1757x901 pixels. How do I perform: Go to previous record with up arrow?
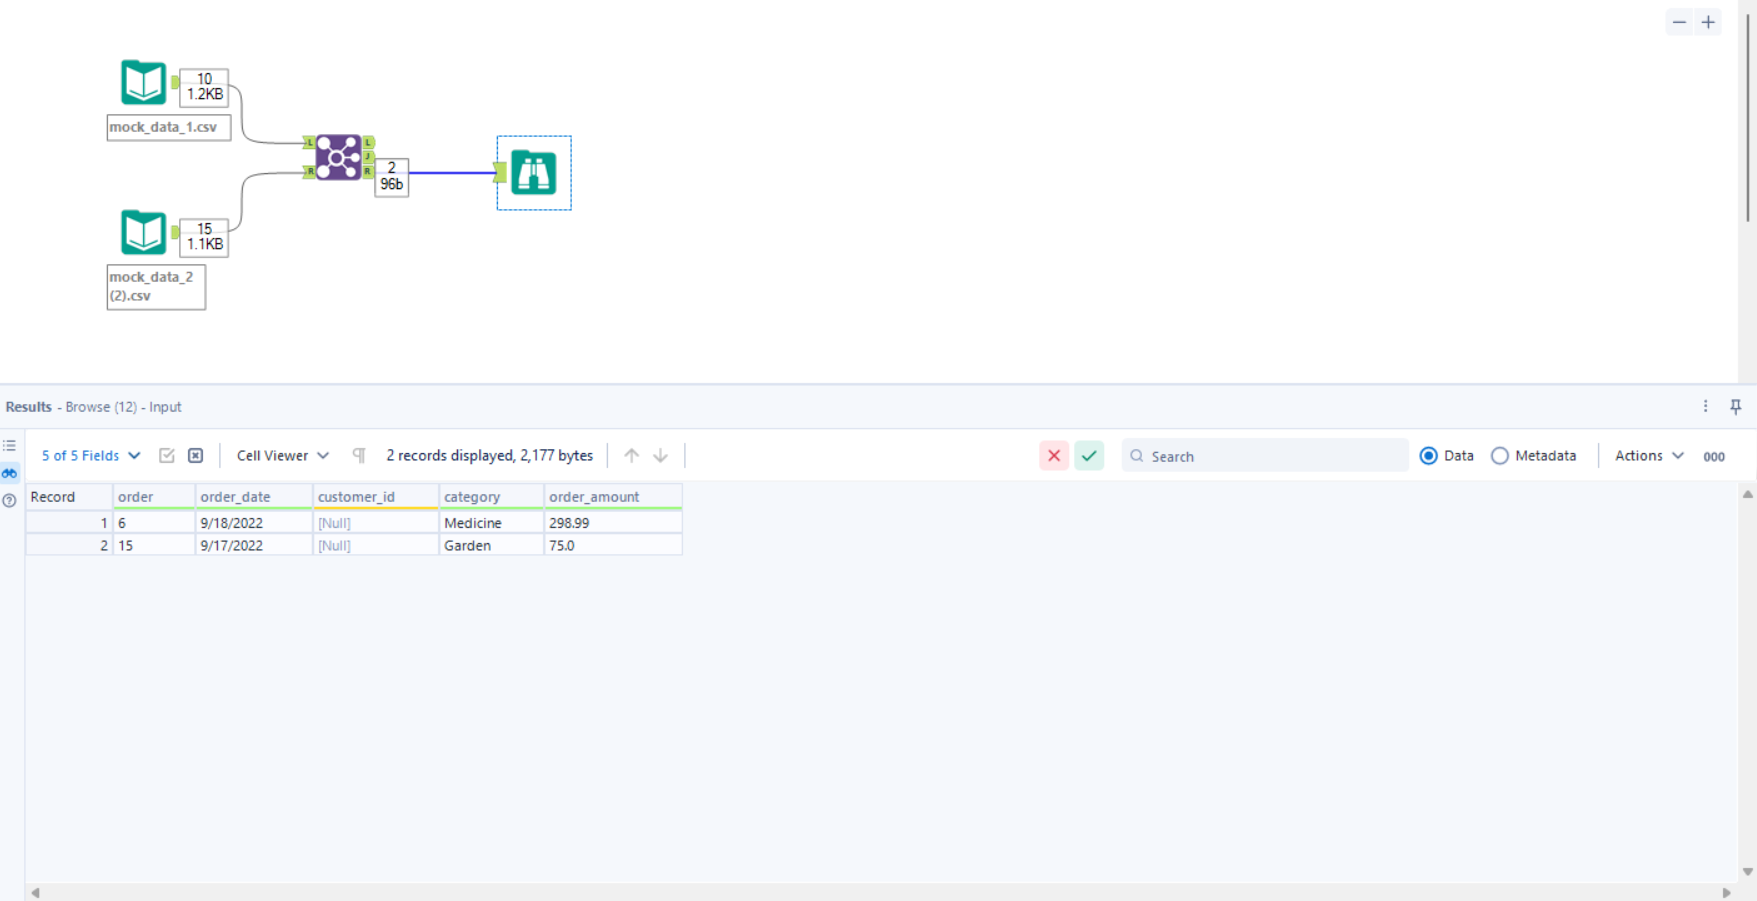pyautogui.click(x=631, y=456)
